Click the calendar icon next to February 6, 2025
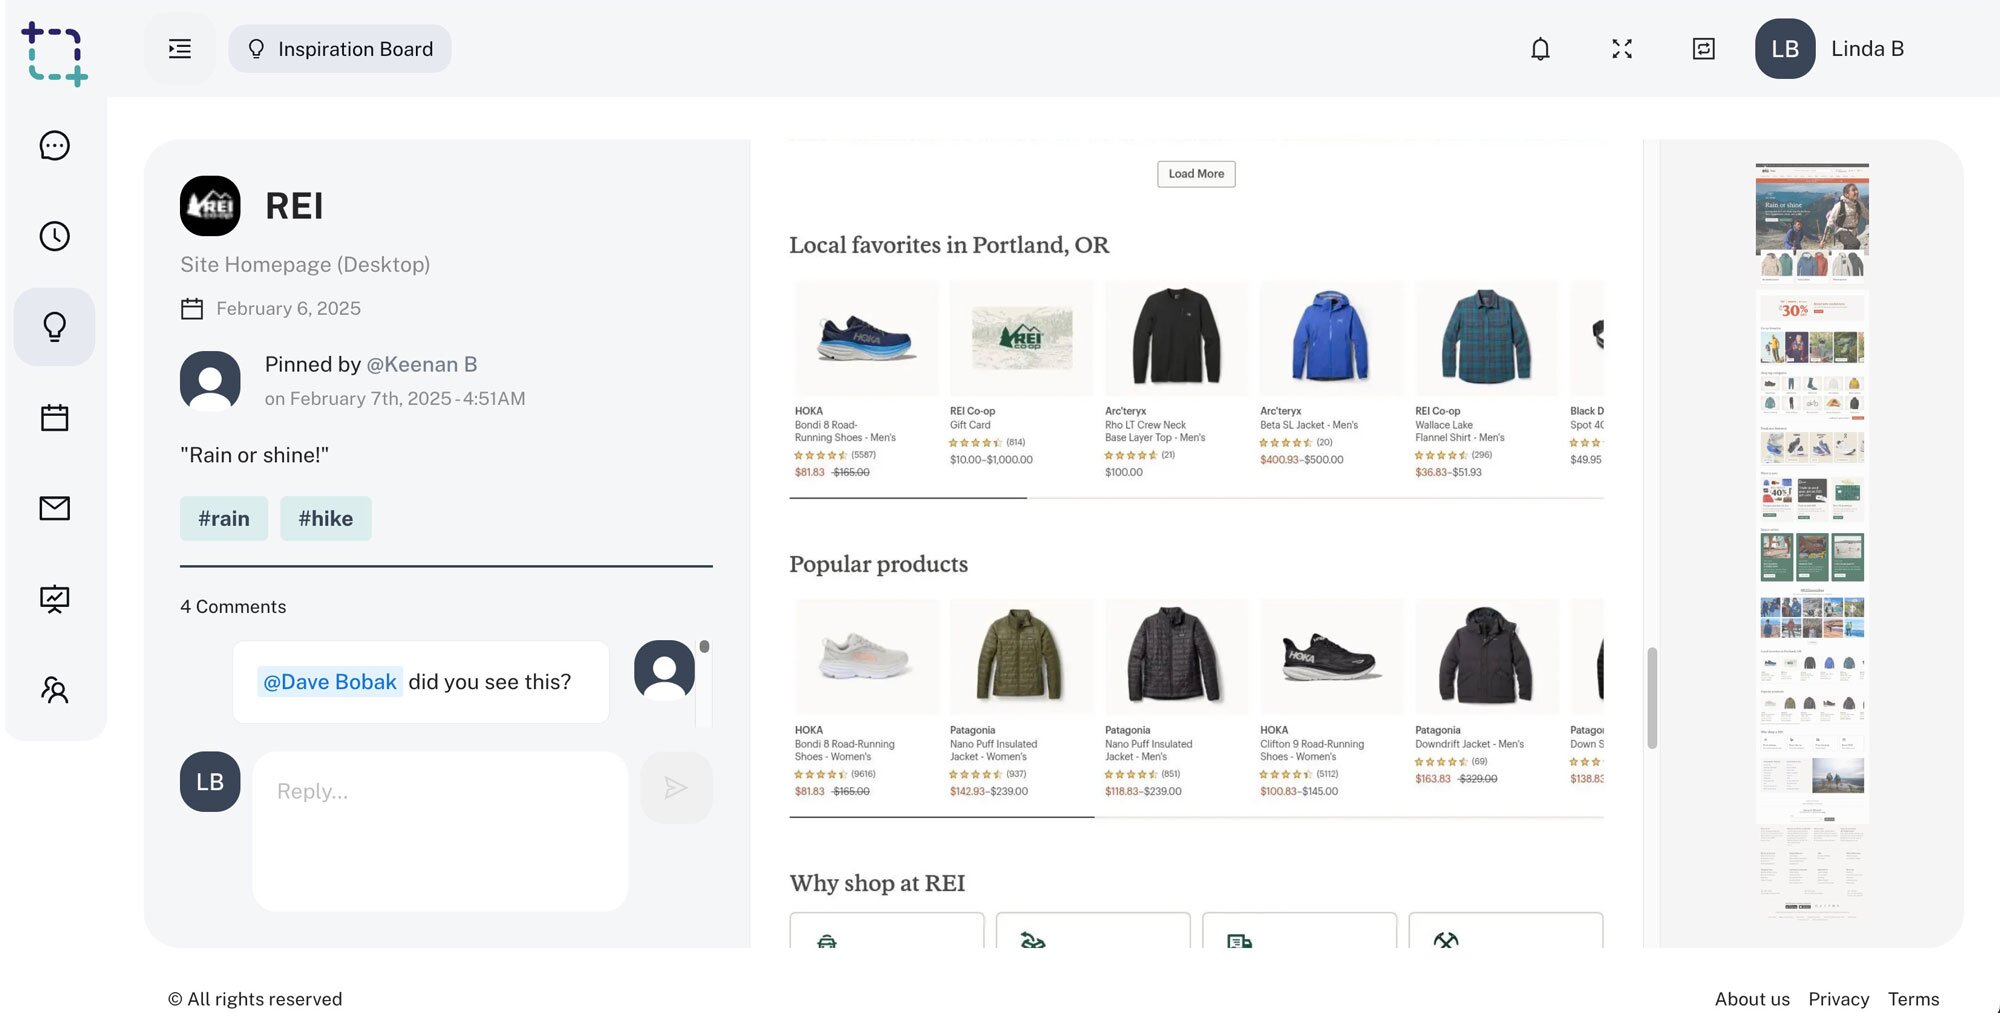The image size is (2000, 1013). point(192,309)
